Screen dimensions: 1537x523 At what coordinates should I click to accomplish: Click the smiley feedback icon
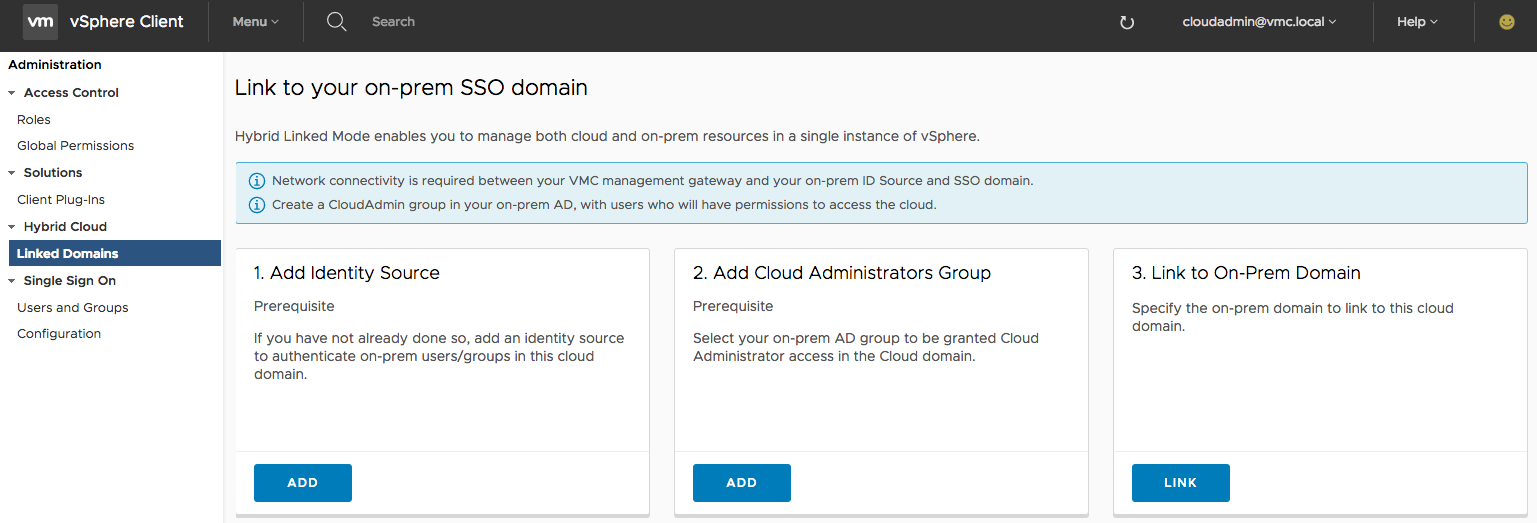tap(1507, 21)
